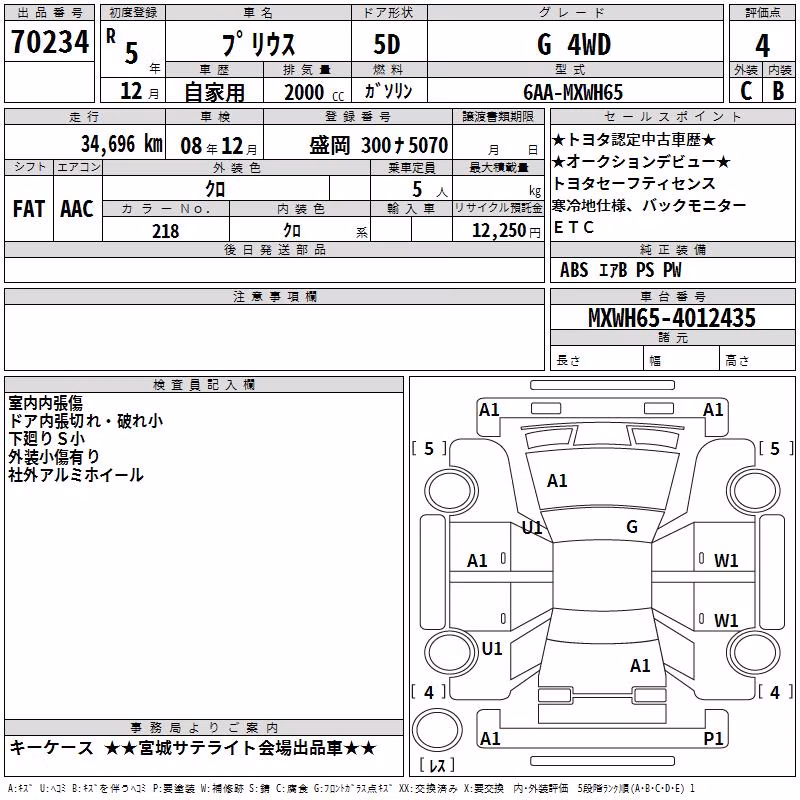Select the 自家用 vehicle history value
800x800 pixels.
pos(214,92)
